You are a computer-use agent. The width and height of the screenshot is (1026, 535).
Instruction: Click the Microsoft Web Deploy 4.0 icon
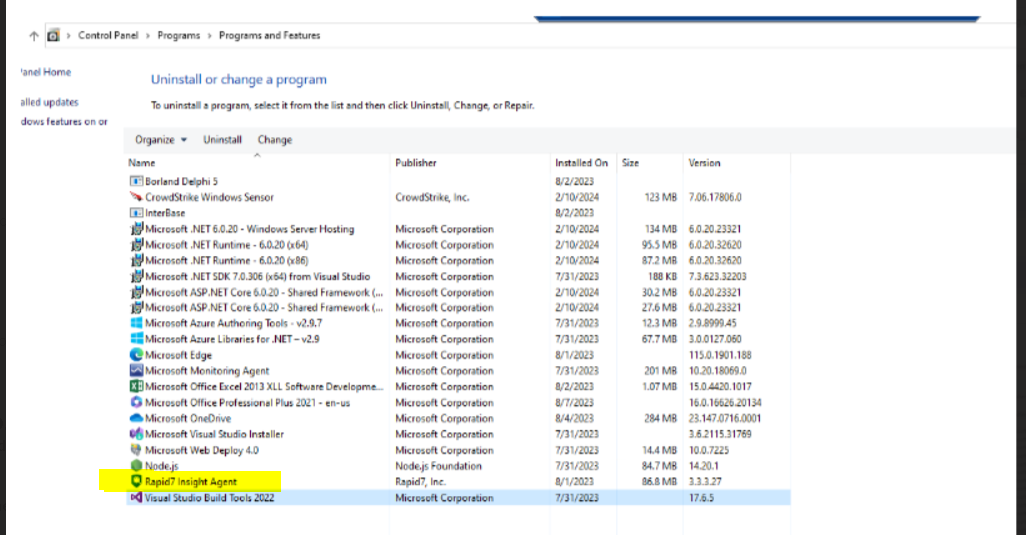pyautogui.click(x=136, y=450)
